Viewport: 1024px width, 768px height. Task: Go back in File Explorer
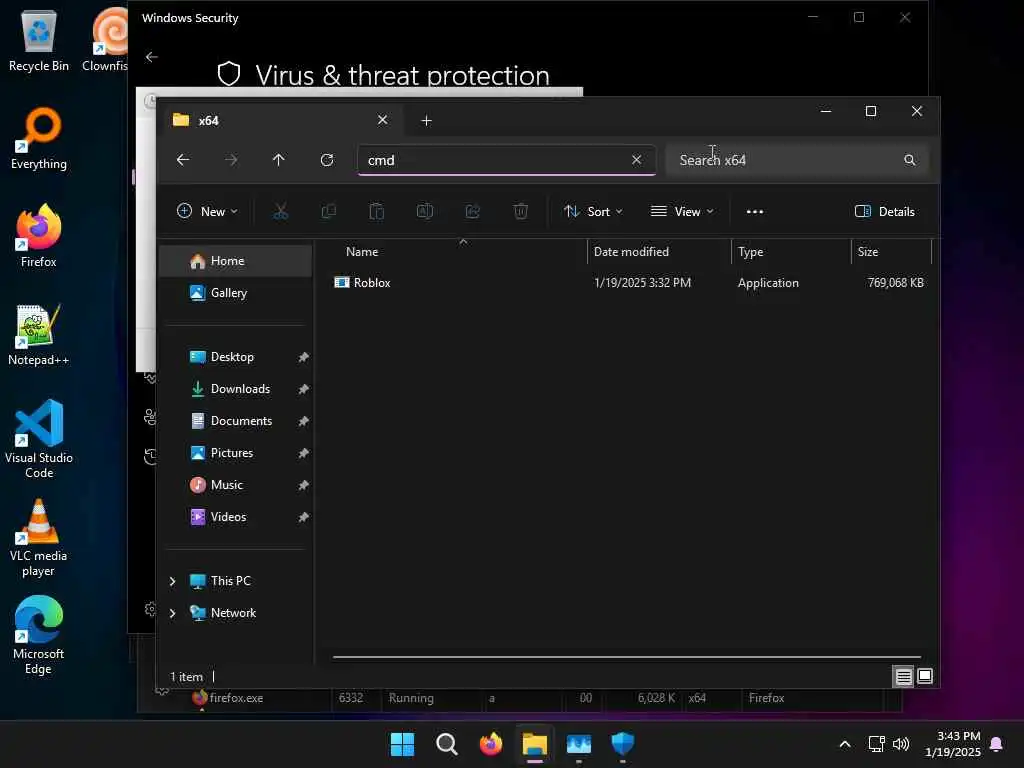click(183, 160)
